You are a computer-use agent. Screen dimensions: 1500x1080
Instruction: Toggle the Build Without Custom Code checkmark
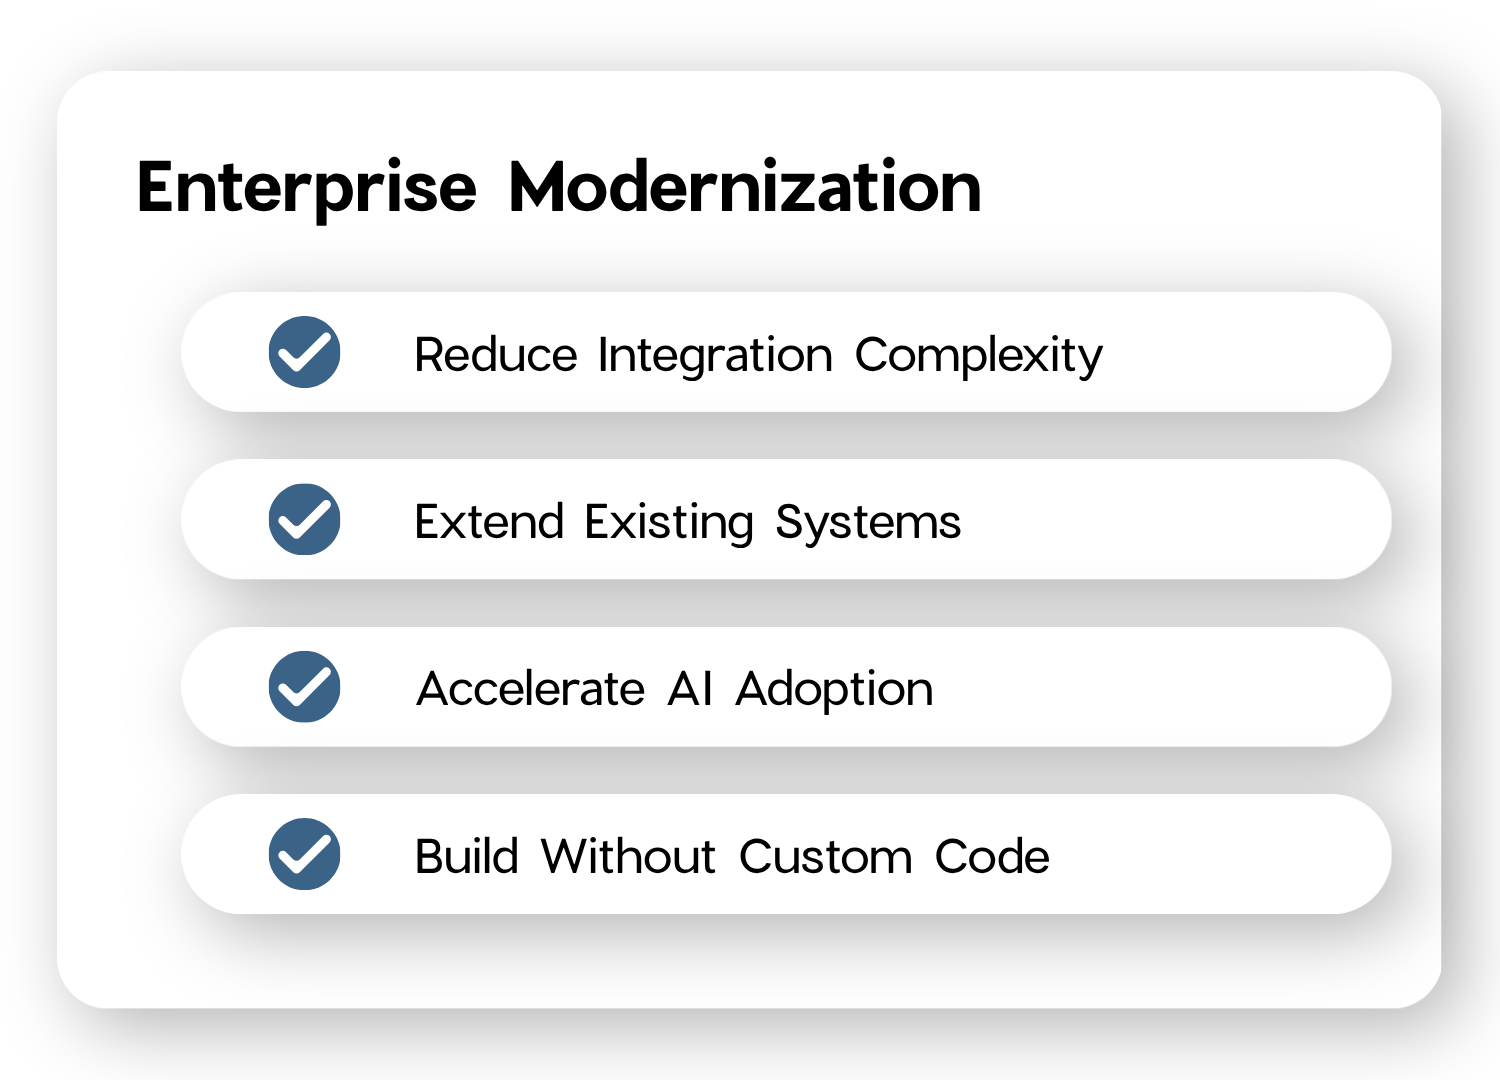tap(304, 854)
